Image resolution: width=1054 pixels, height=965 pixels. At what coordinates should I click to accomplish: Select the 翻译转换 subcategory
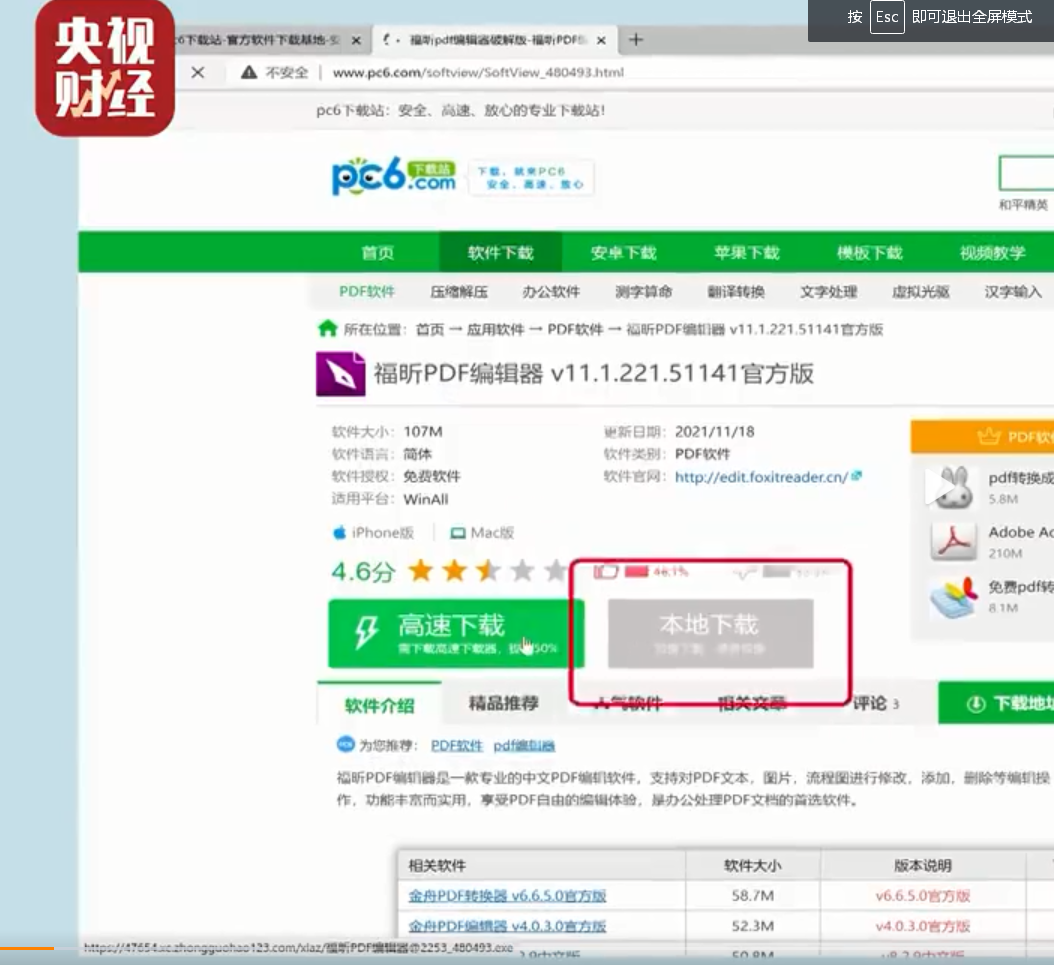[x=736, y=292]
